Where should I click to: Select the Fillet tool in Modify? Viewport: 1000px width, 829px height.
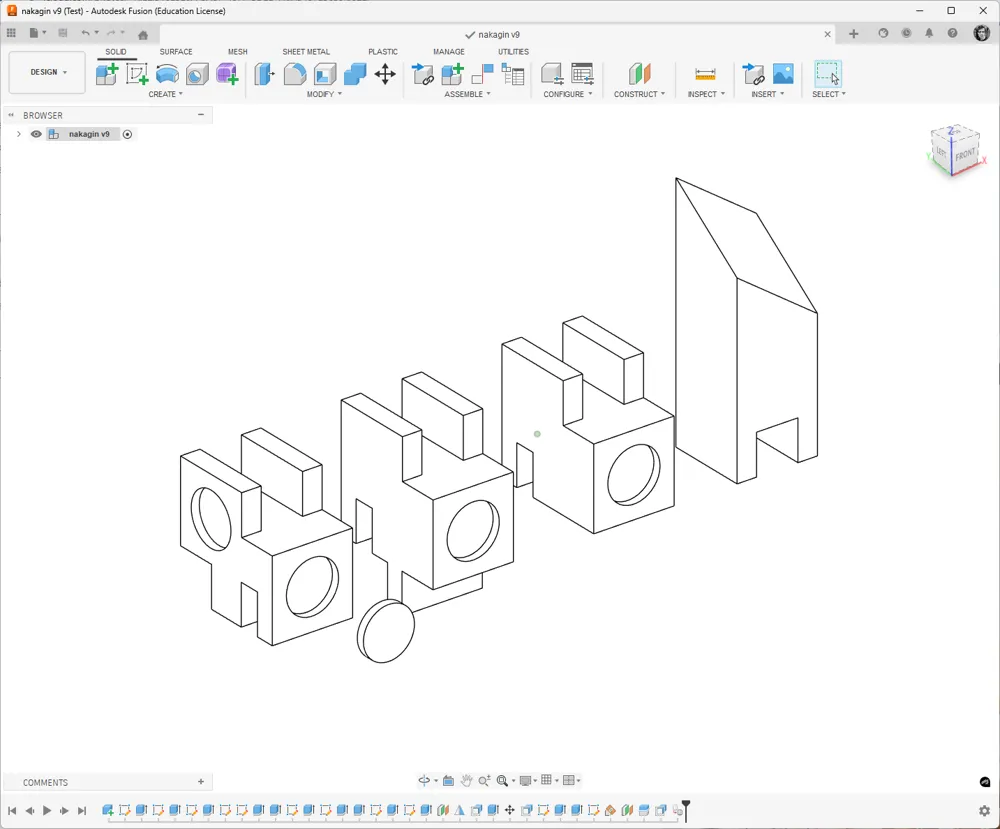[294, 74]
